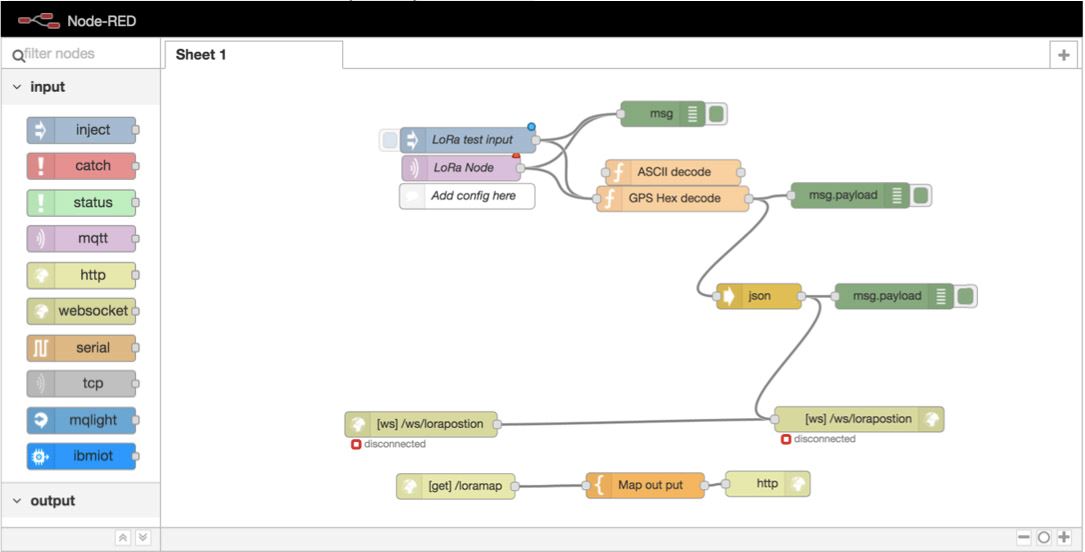This screenshot has height=552, width=1085.
Task: Click the filter nodes search field
Action: tap(85, 54)
